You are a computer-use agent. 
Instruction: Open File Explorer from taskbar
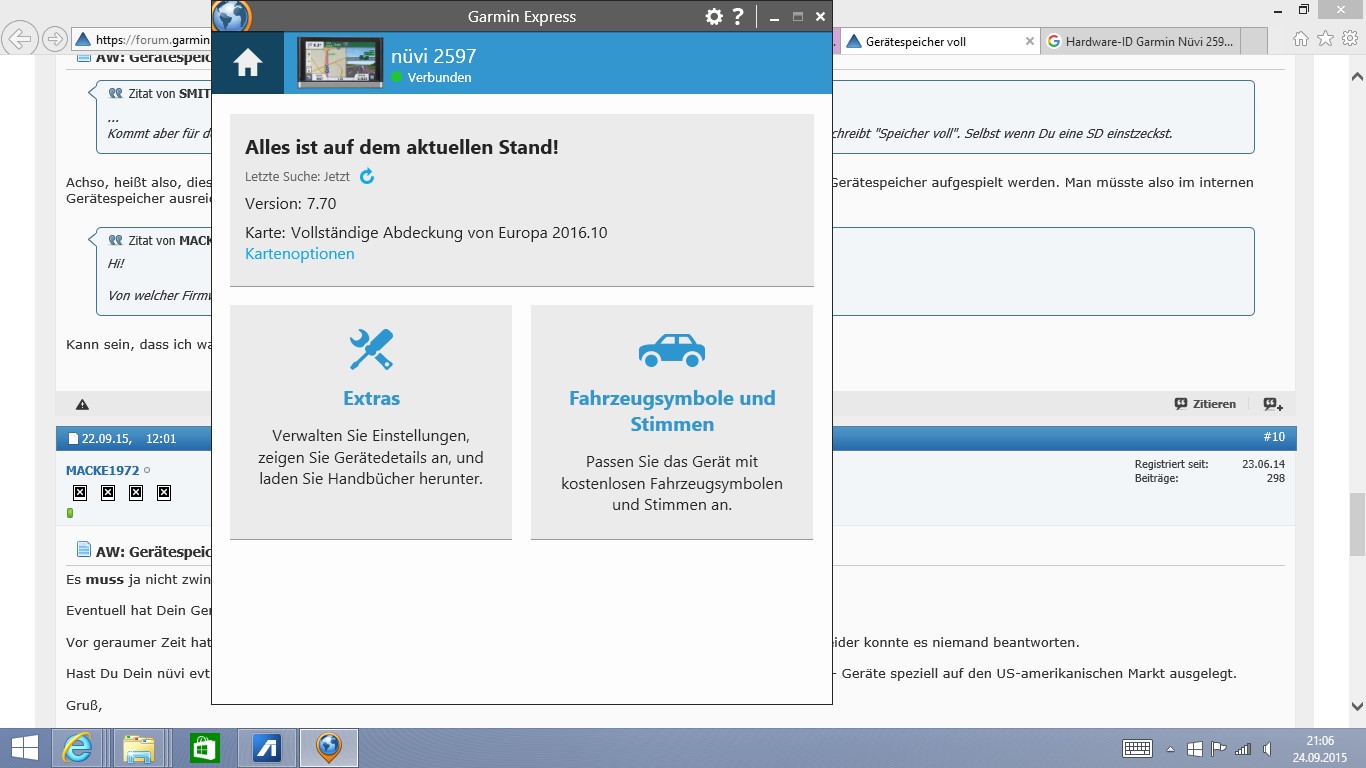[x=138, y=748]
